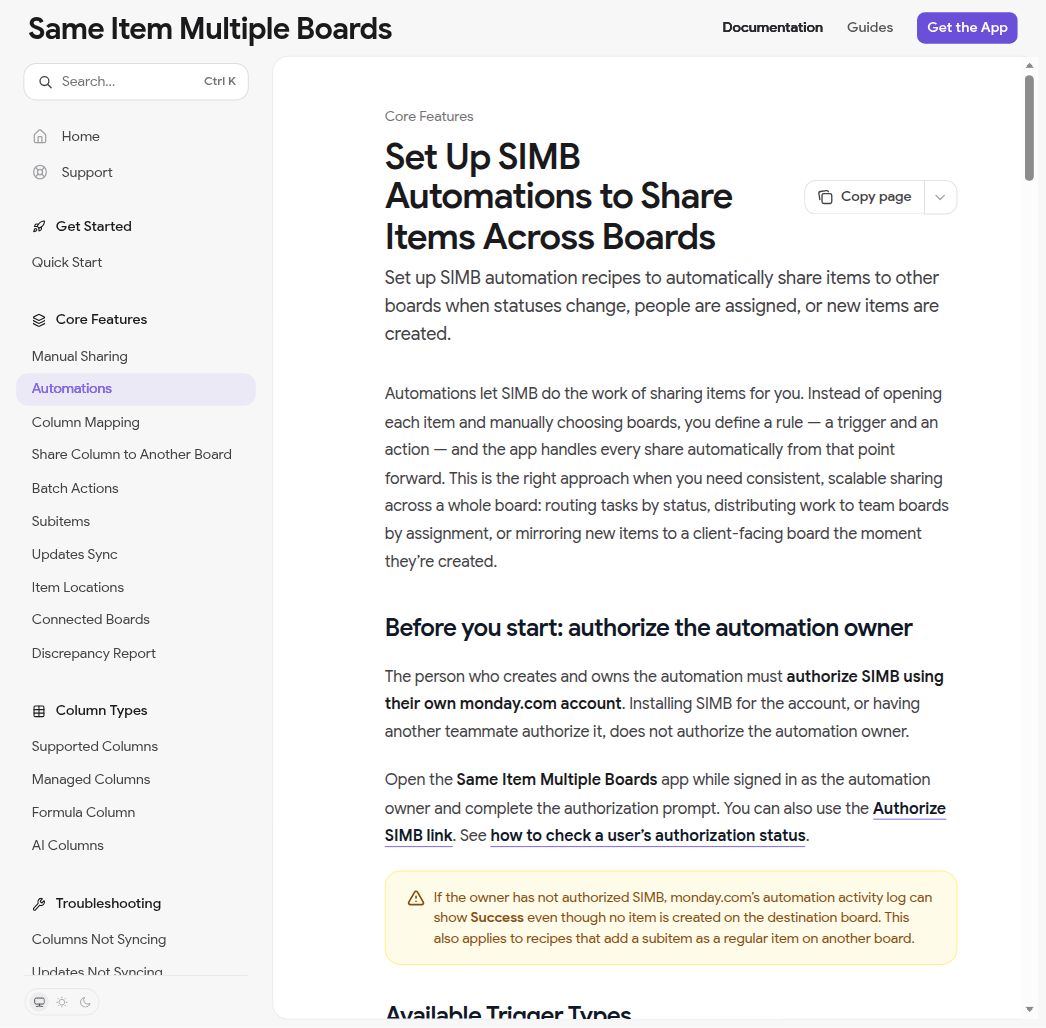The image size is (1046, 1028).
Task: Click the page vertical scrollbar thumb
Action: [x=1029, y=127]
